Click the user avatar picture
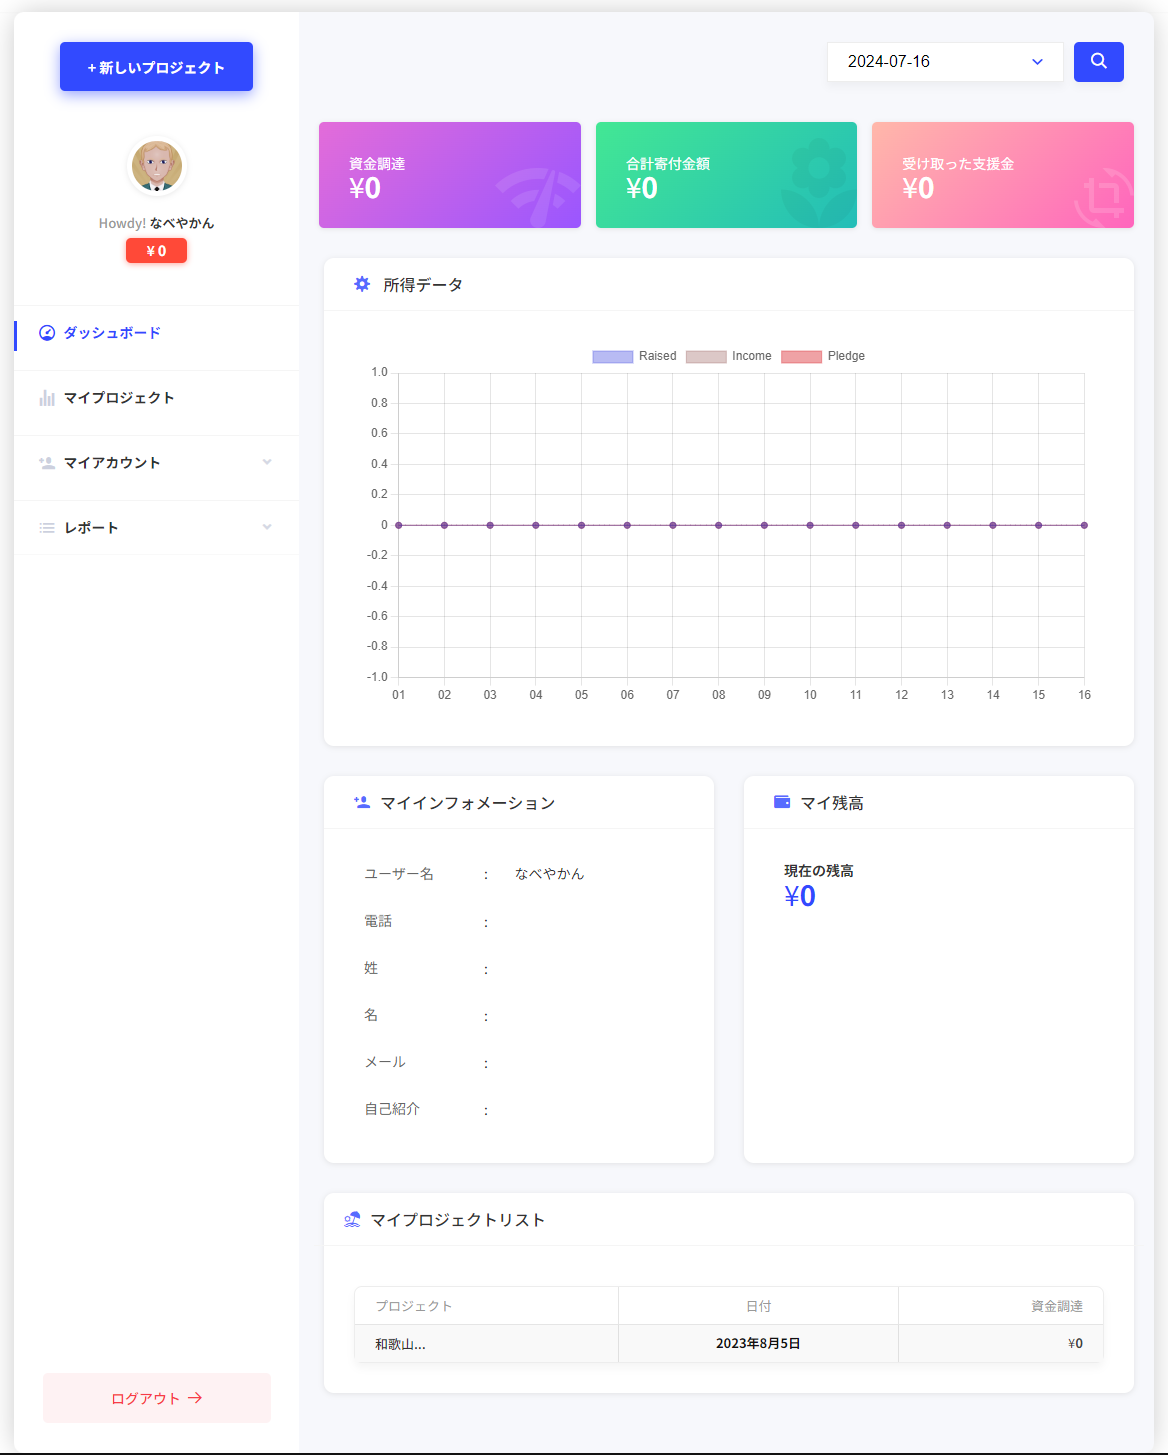This screenshot has height=1455, width=1168. (157, 166)
